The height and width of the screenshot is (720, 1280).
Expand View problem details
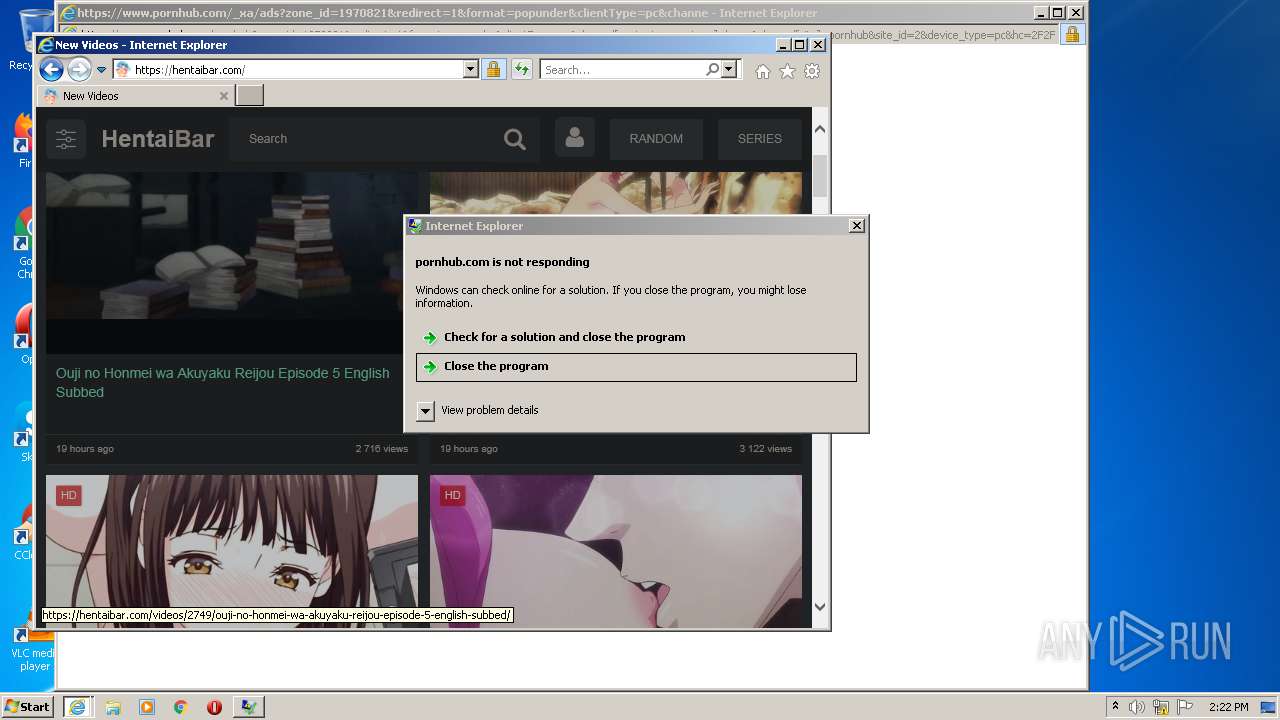[477, 410]
